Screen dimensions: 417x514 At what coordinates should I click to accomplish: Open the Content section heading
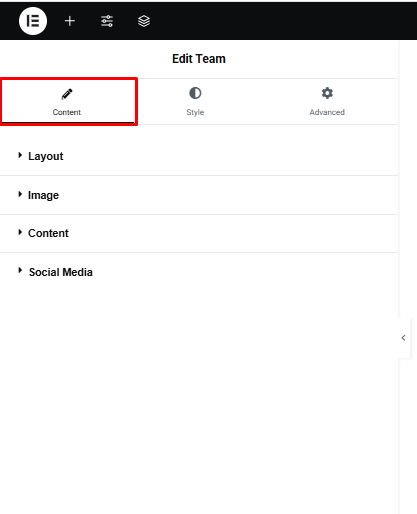click(x=48, y=233)
